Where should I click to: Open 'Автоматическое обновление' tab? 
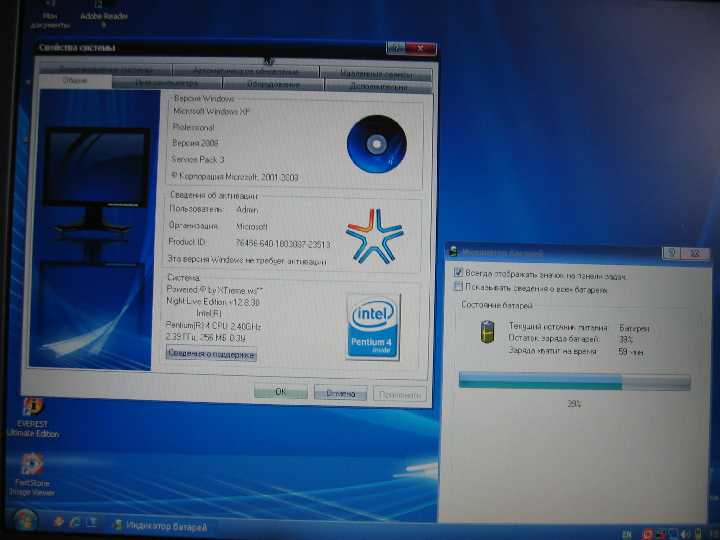246,71
